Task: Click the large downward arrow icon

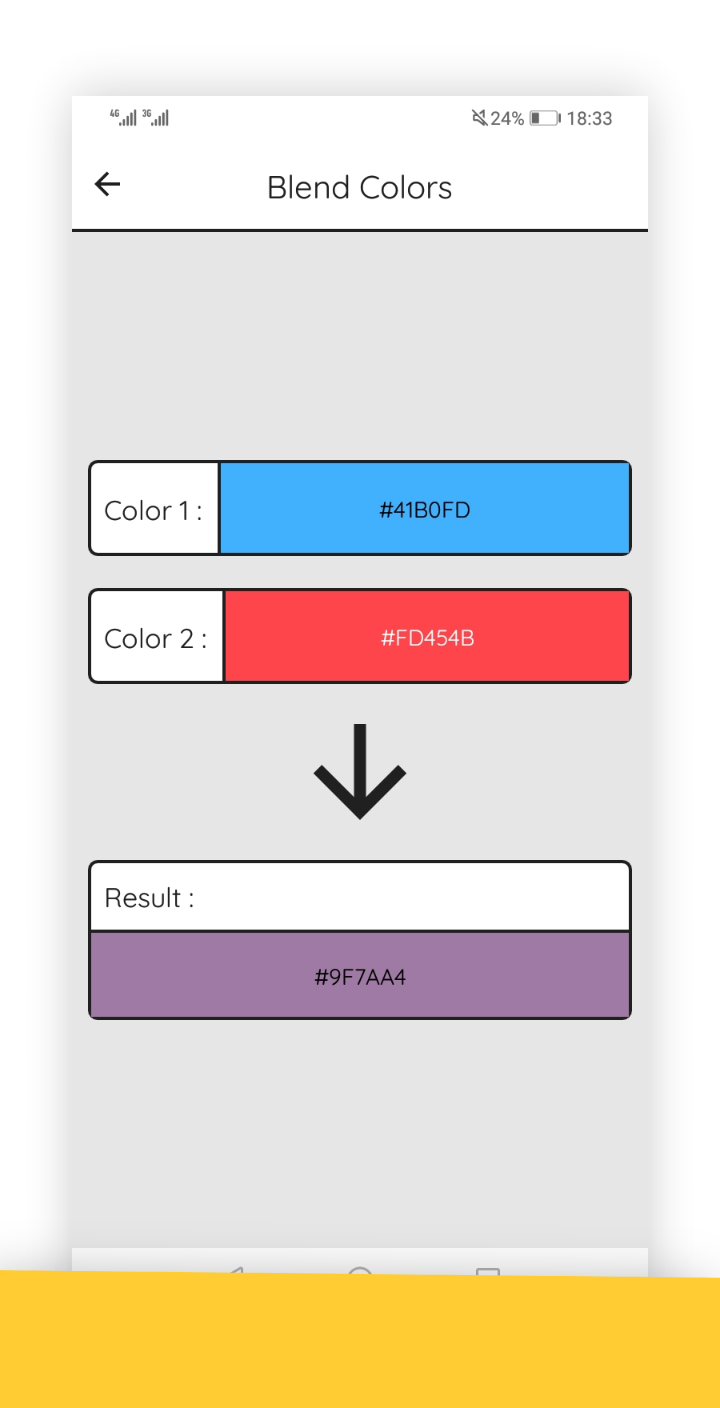Action: 360,772
